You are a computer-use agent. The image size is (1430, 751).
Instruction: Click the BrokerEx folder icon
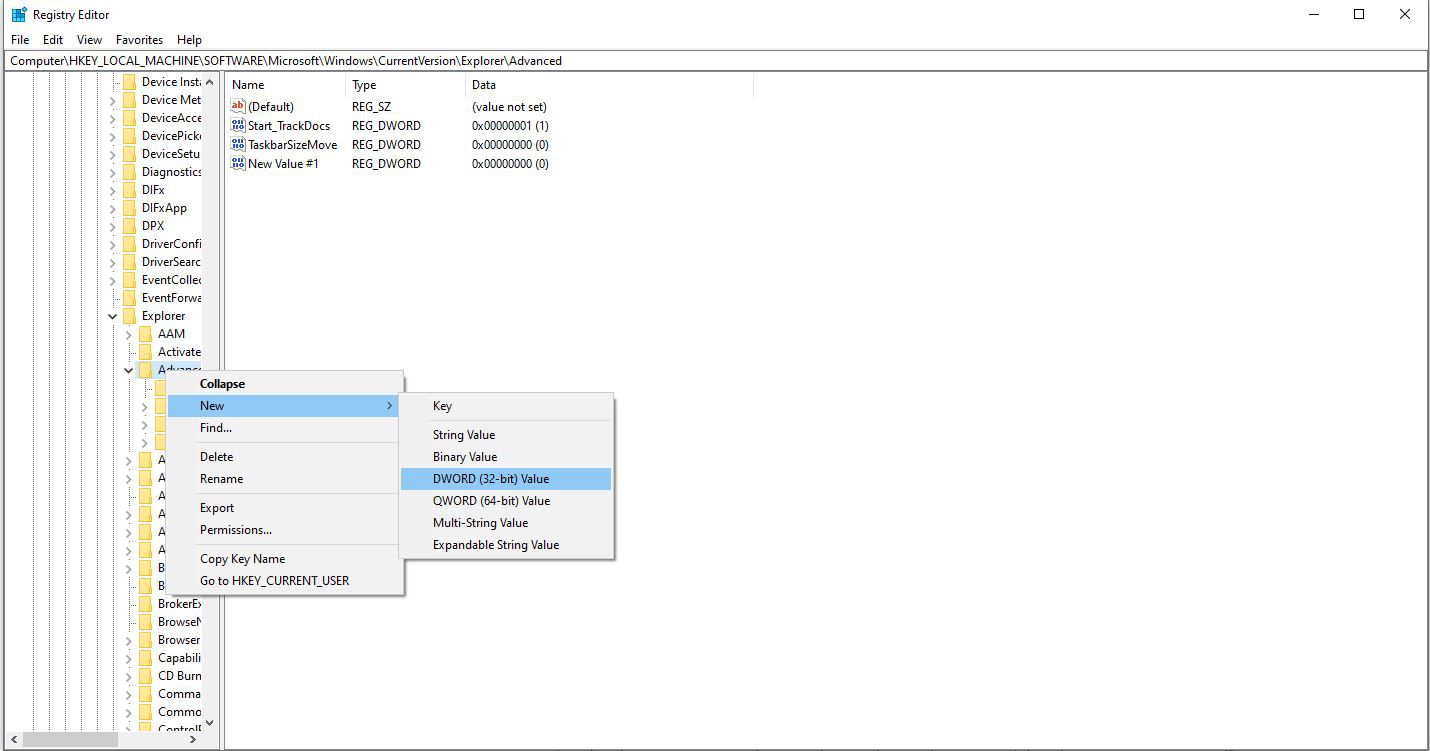point(145,604)
